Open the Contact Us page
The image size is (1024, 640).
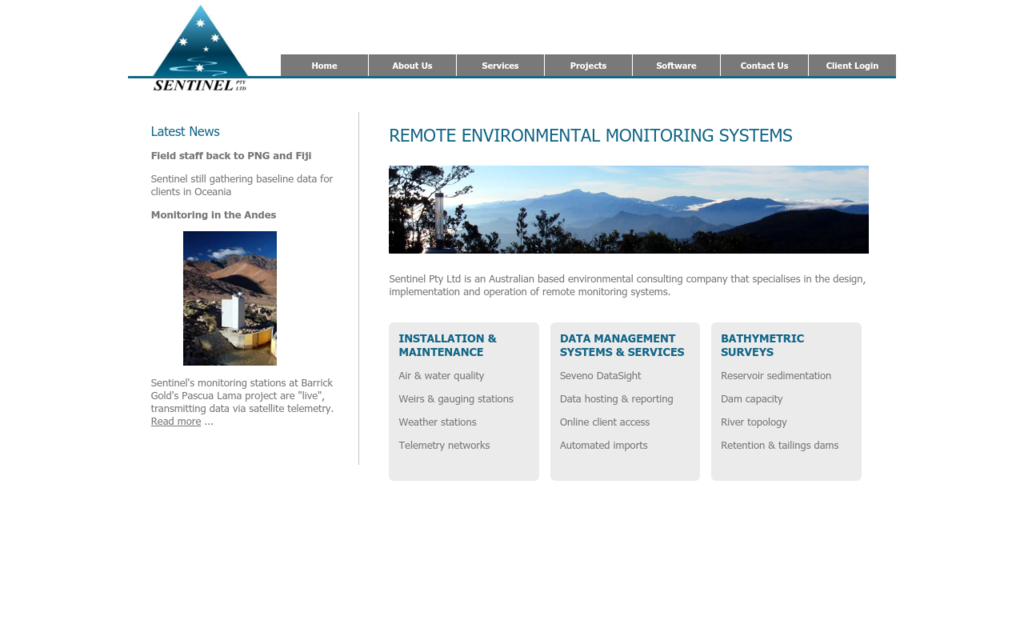click(x=764, y=66)
